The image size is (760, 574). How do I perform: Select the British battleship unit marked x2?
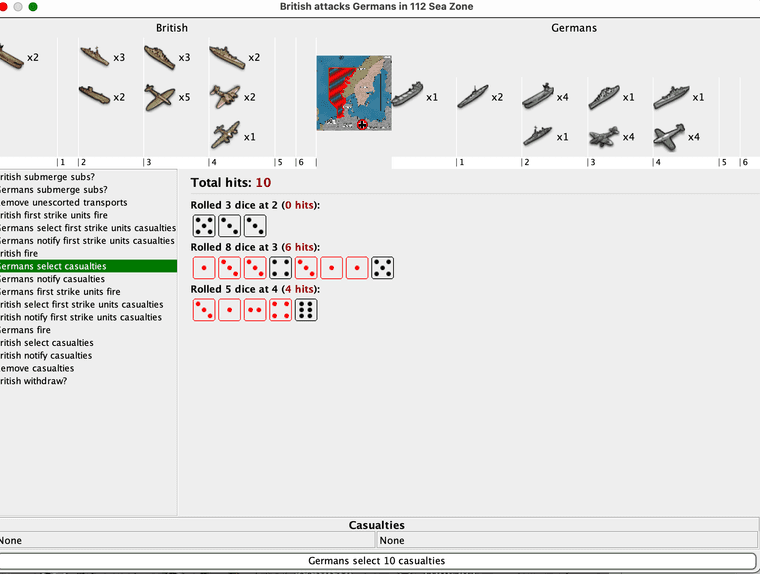[225, 58]
